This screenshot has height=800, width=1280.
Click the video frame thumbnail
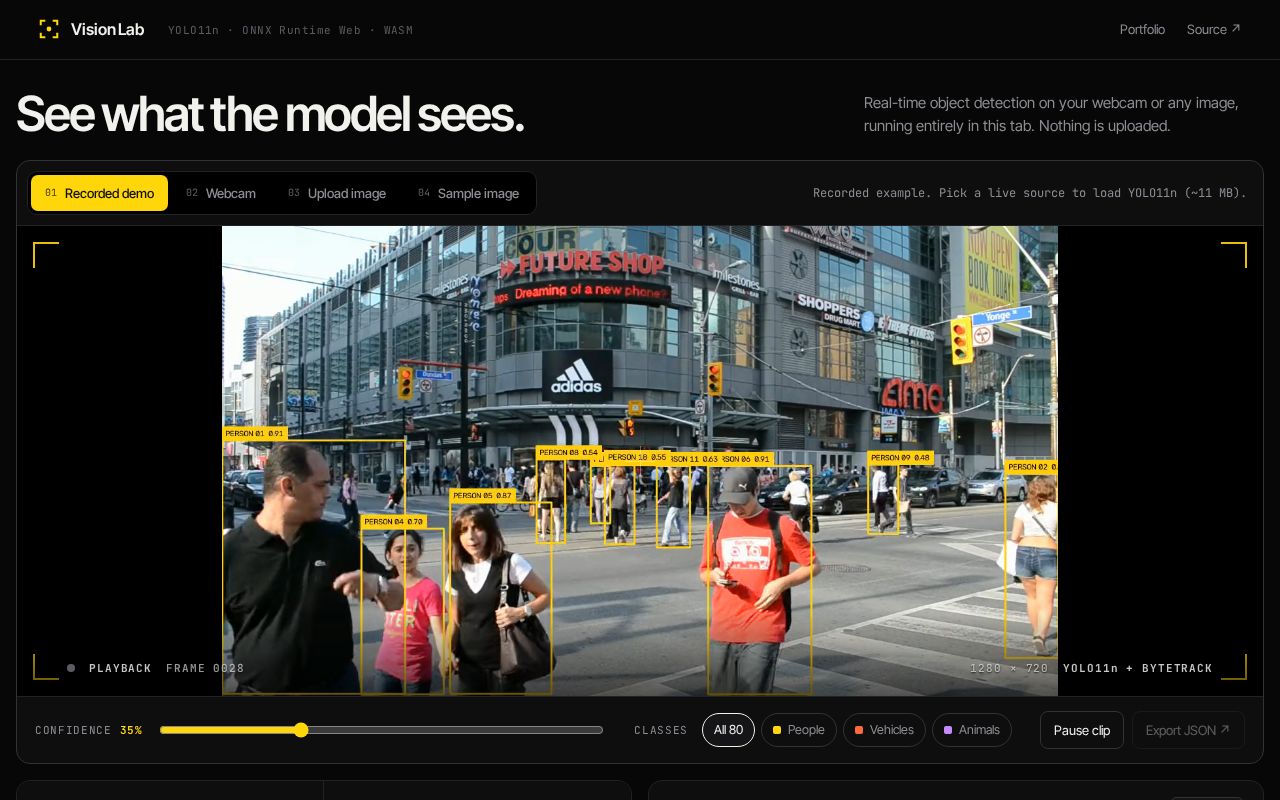click(640, 460)
